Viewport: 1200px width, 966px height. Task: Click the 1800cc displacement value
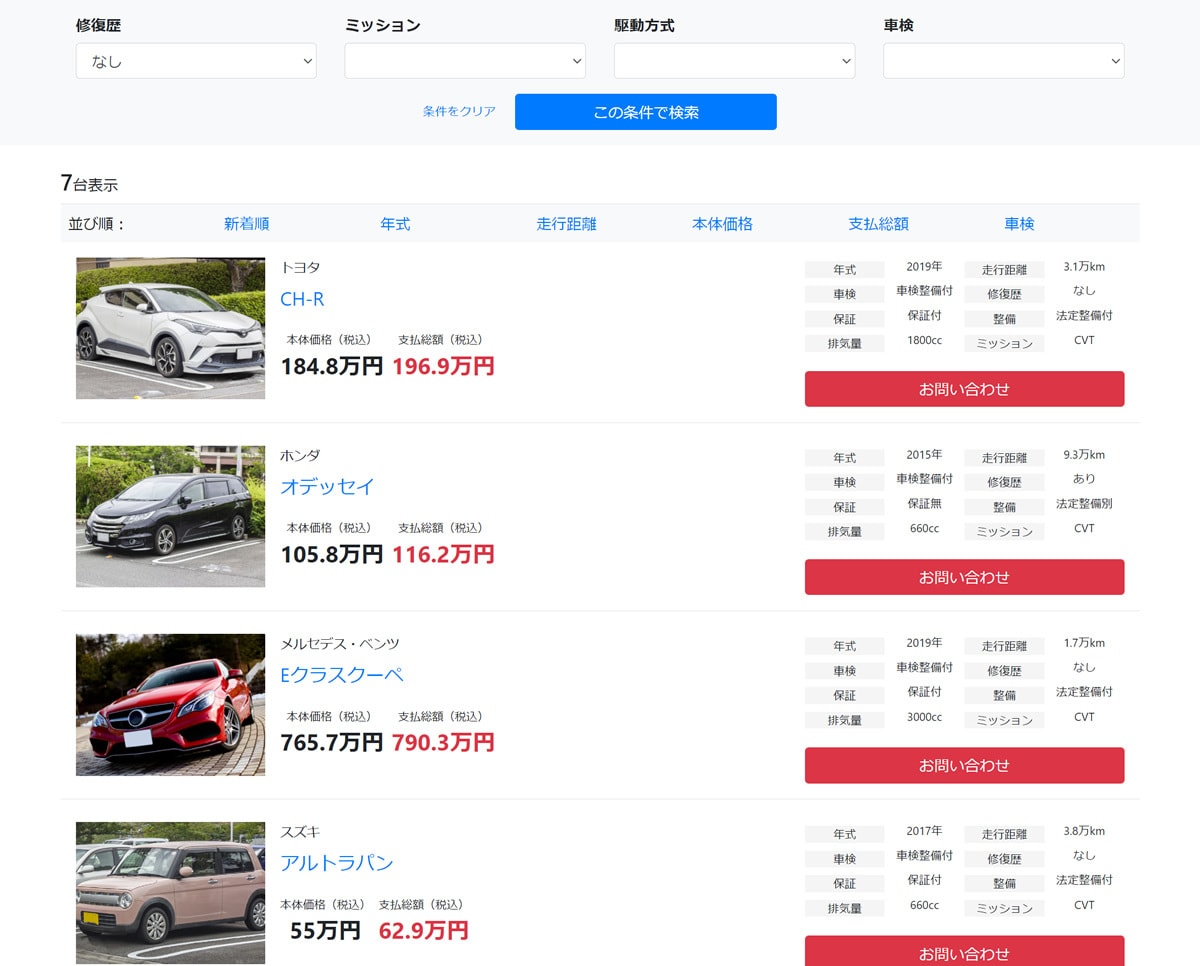point(924,340)
